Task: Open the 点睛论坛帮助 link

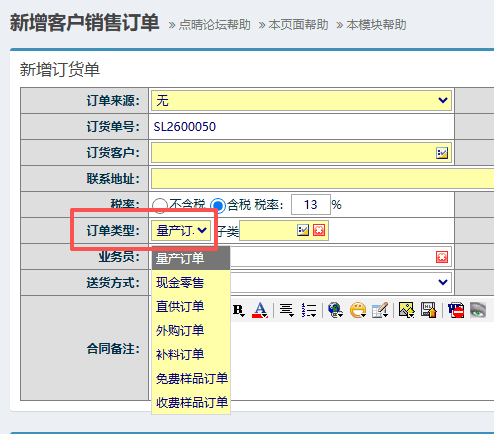Action: coord(214,25)
